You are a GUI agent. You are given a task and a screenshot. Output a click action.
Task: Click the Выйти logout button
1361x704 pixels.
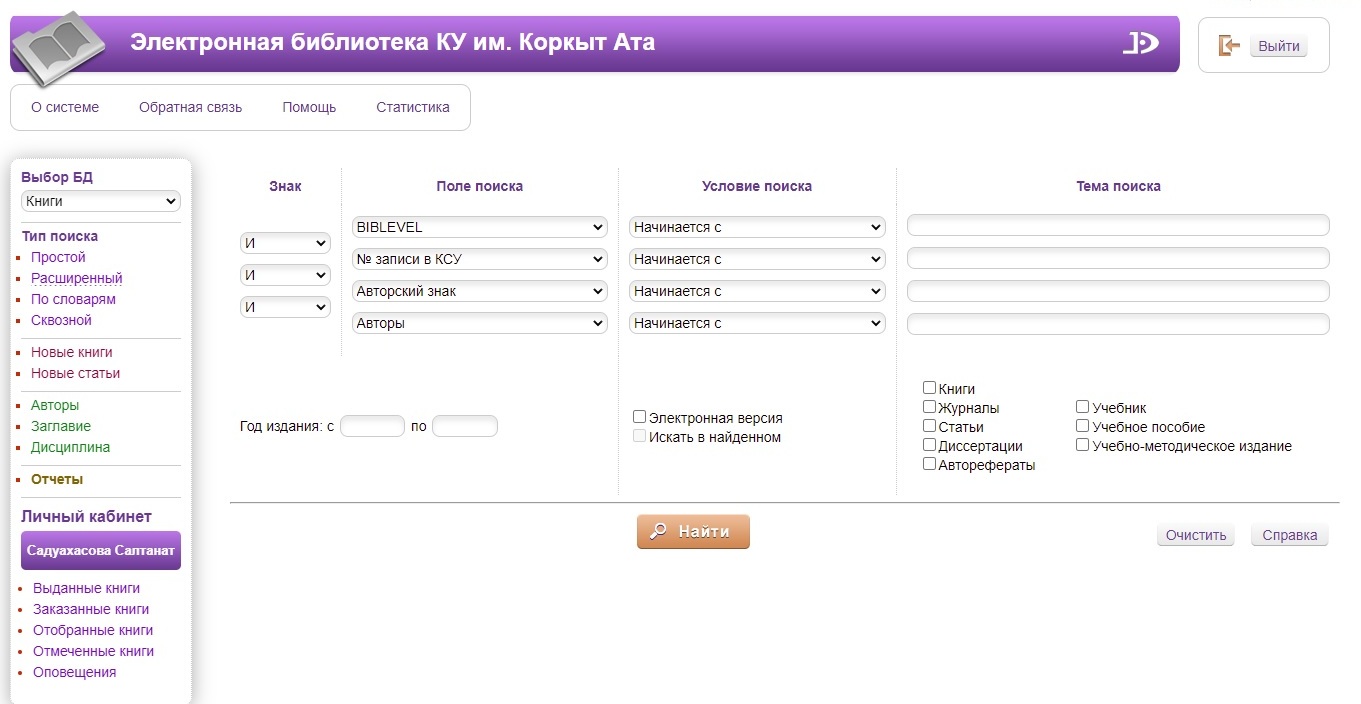click(x=1278, y=46)
